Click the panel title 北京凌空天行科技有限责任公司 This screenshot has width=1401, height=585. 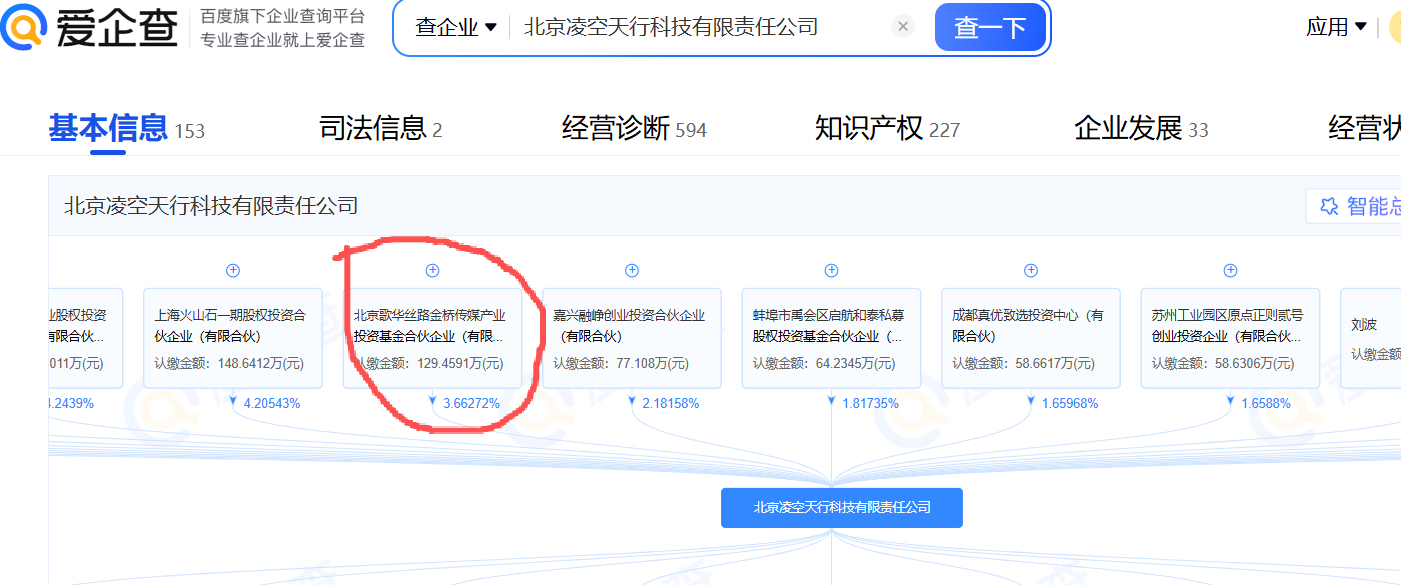pos(211,206)
